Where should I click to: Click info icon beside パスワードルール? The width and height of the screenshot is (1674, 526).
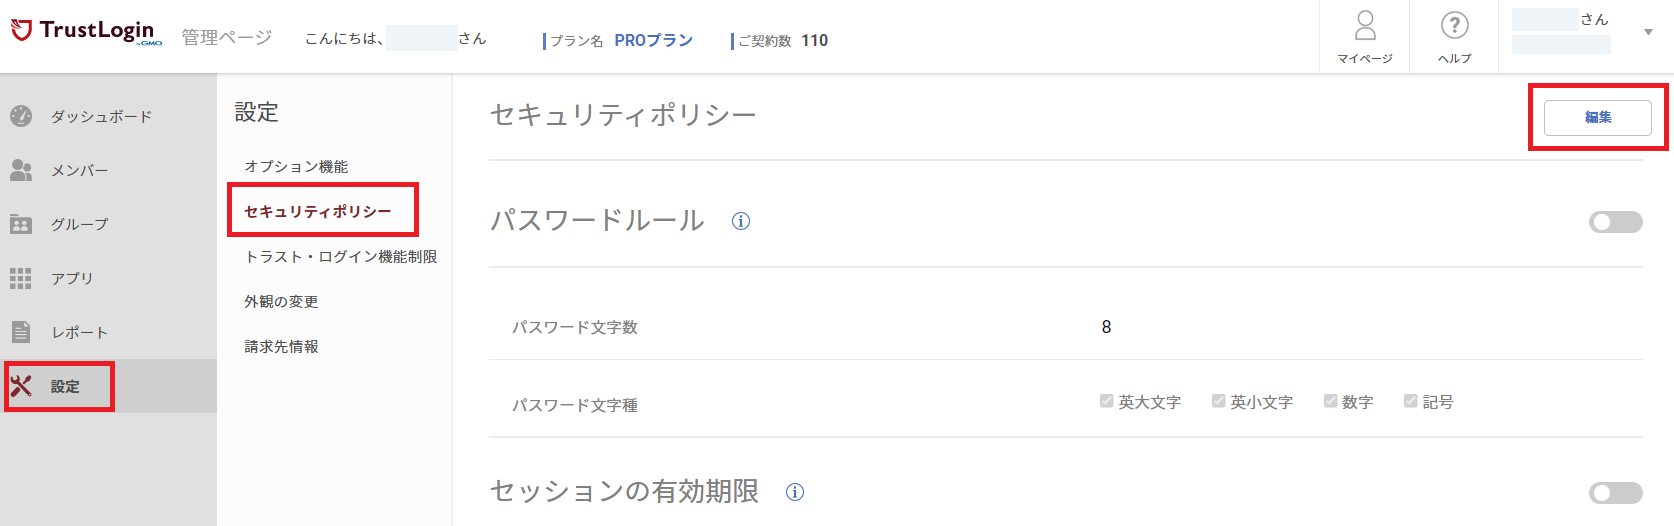pyautogui.click(x=741, y=221)
